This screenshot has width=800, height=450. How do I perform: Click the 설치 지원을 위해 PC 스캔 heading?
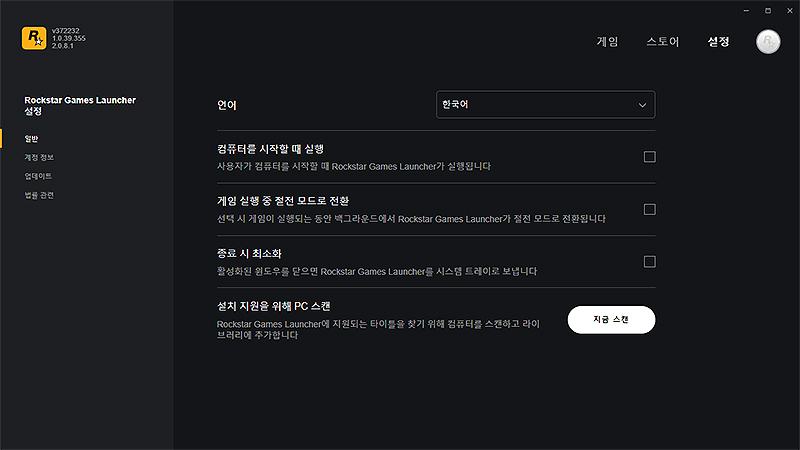[273, 306]
